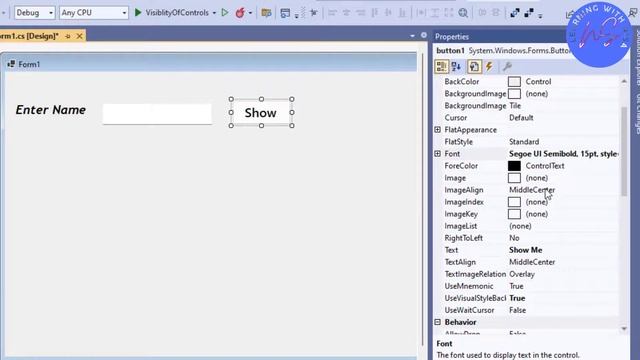
Task: Click ImageList value (none)
Action: [x=520, y=226]
